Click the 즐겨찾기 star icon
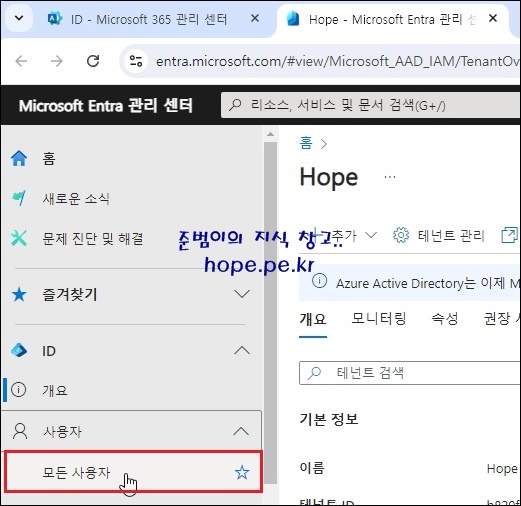 (19, 295)
